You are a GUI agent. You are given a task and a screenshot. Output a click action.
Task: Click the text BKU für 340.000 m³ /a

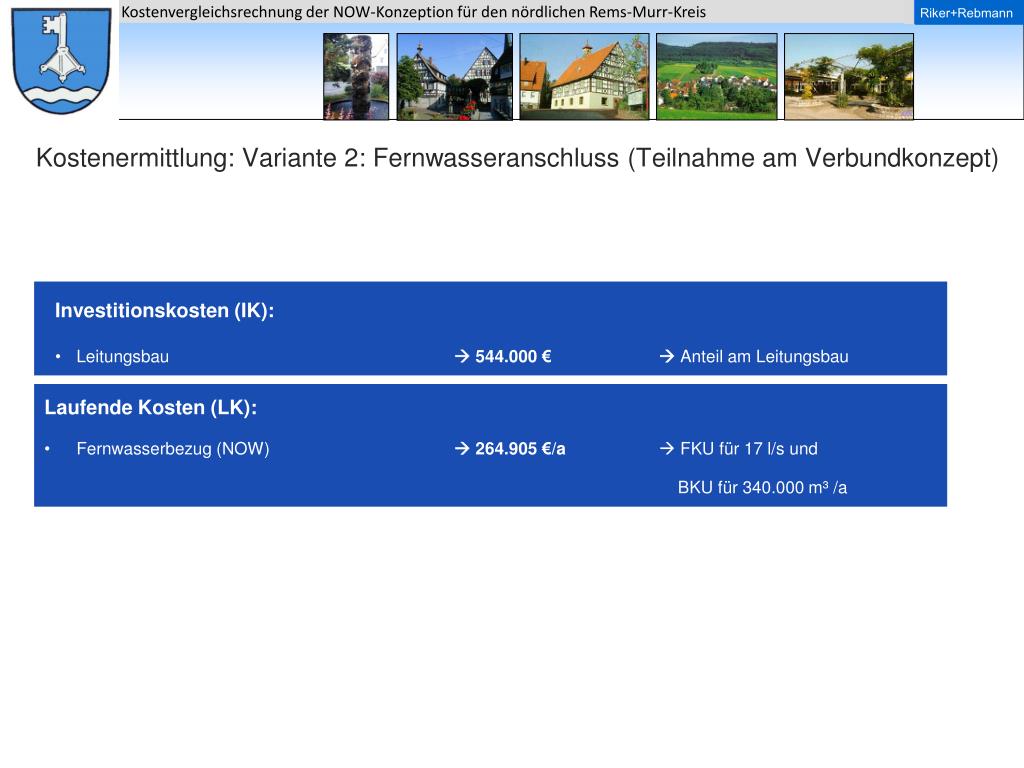[762, 487]
